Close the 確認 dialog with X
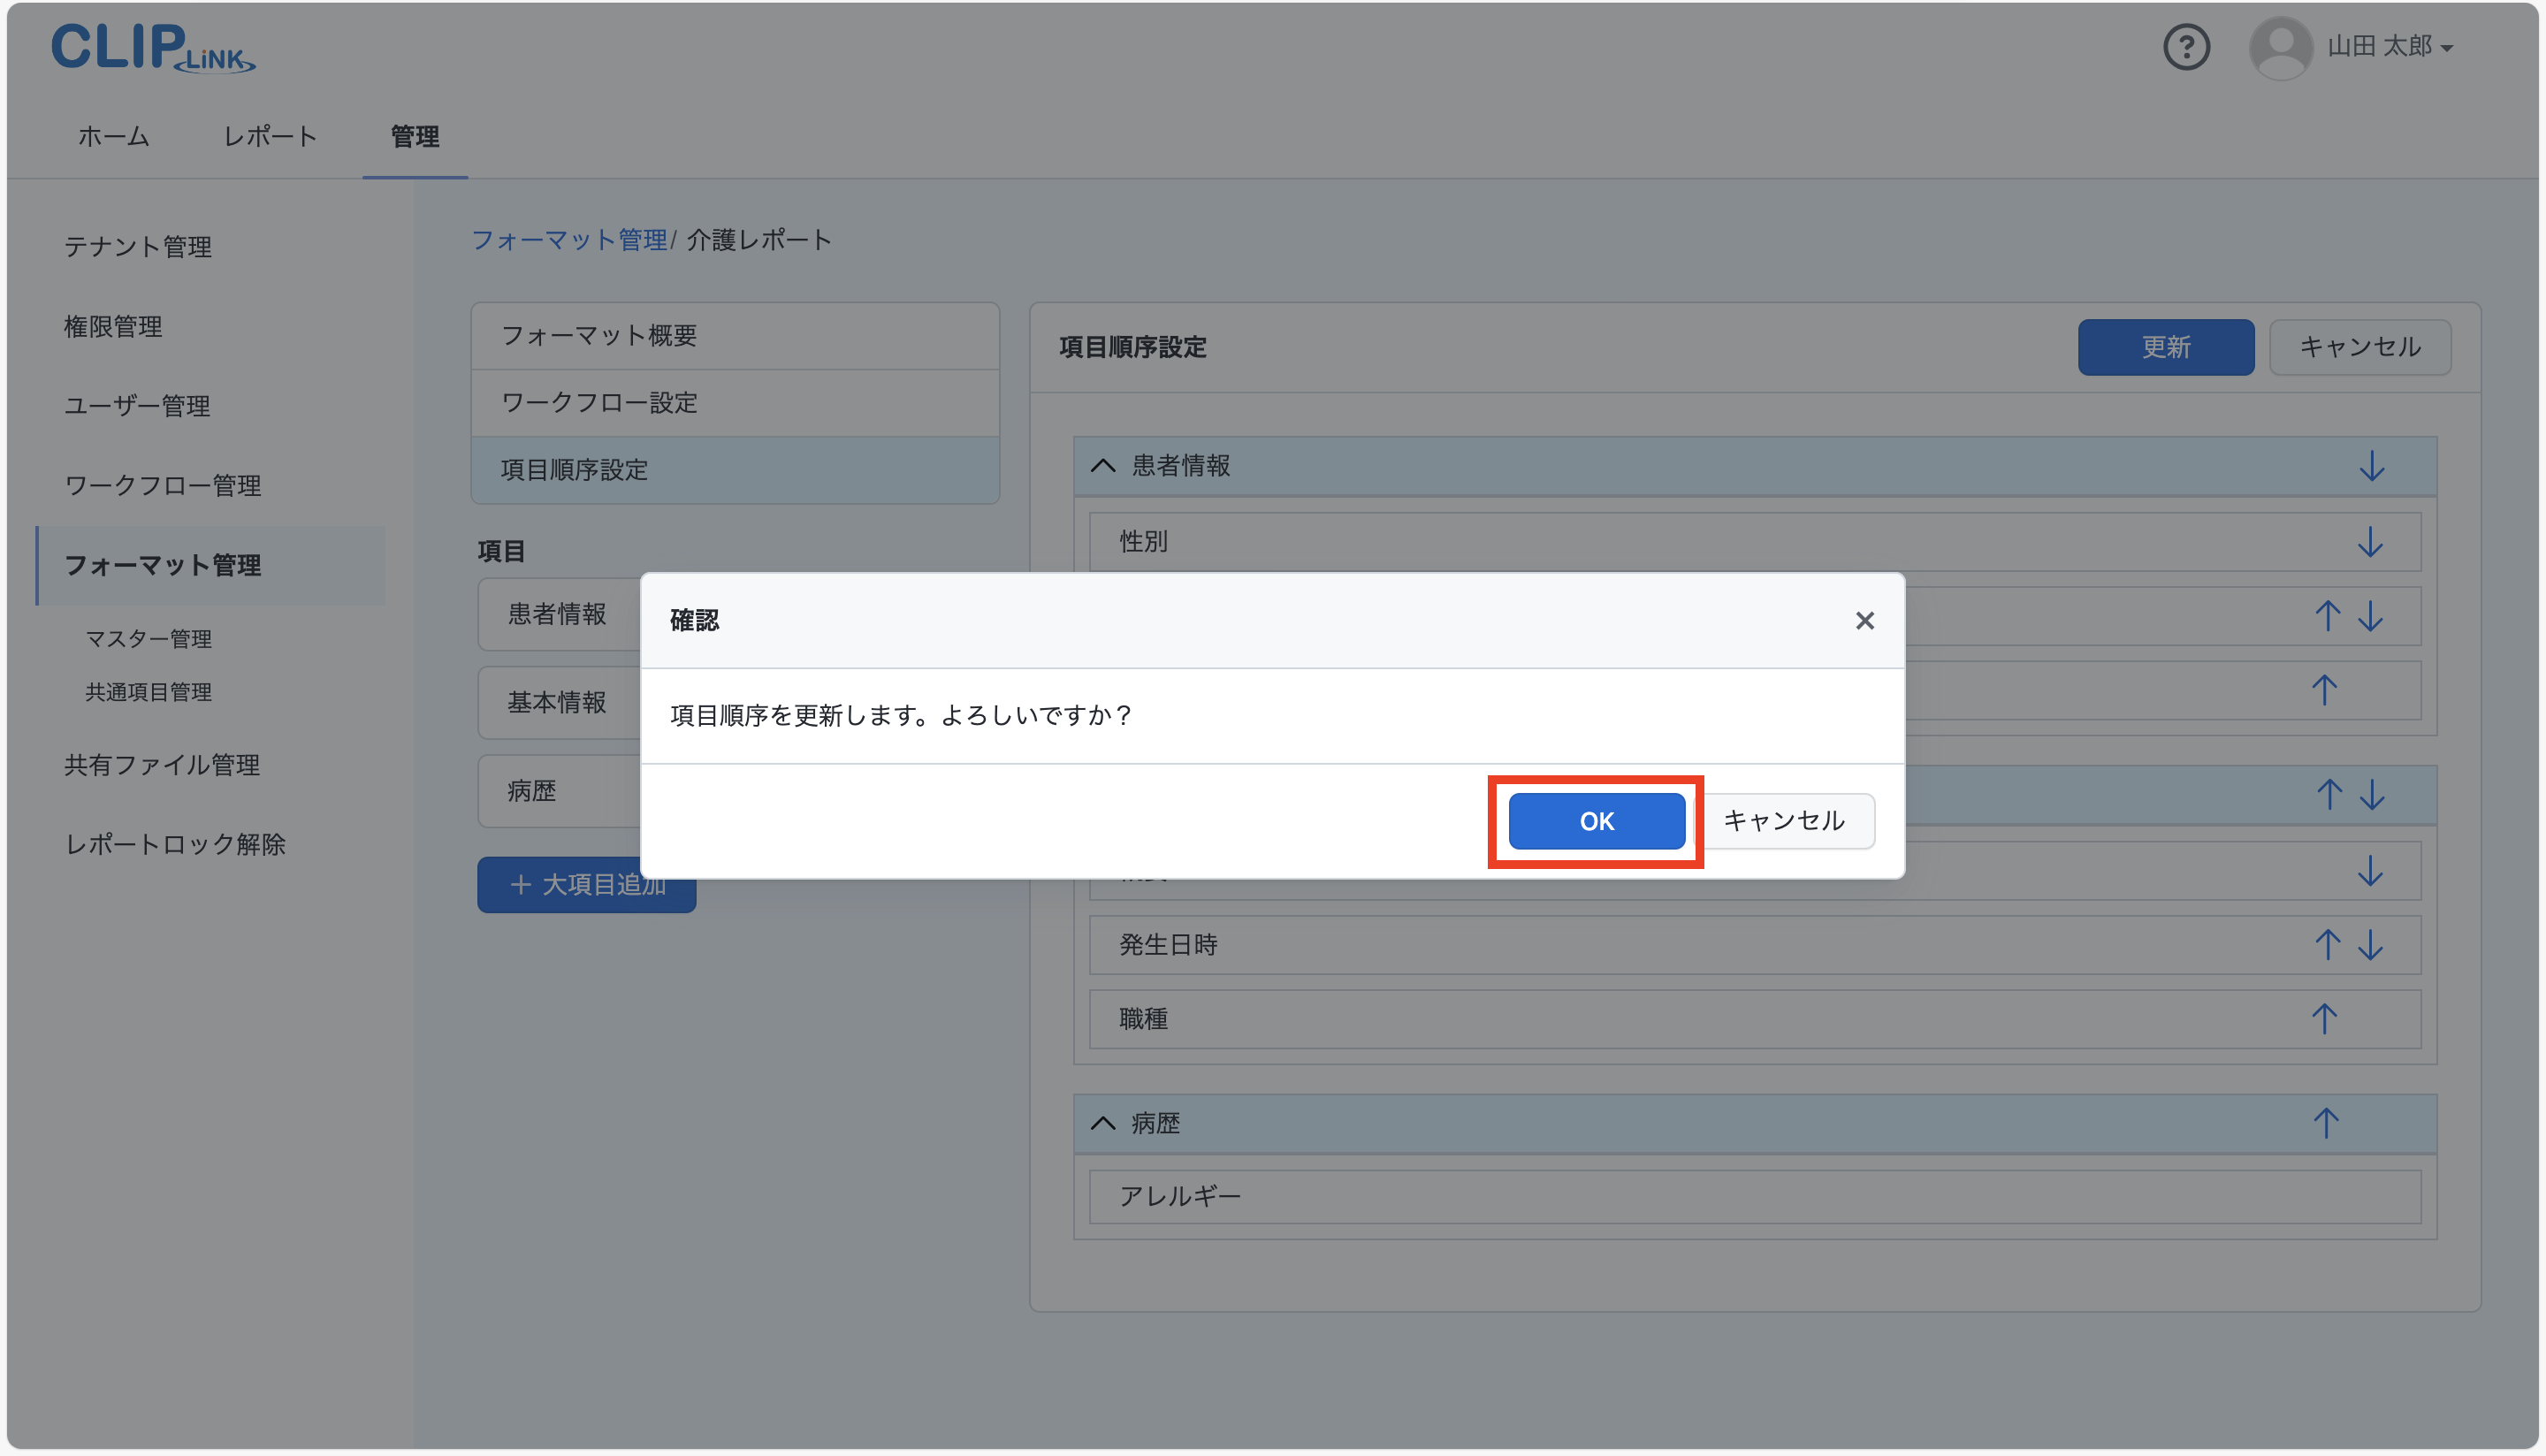Viewport: 2546px width, 1456px height. pyautogui.click(x=1864, y=621)
